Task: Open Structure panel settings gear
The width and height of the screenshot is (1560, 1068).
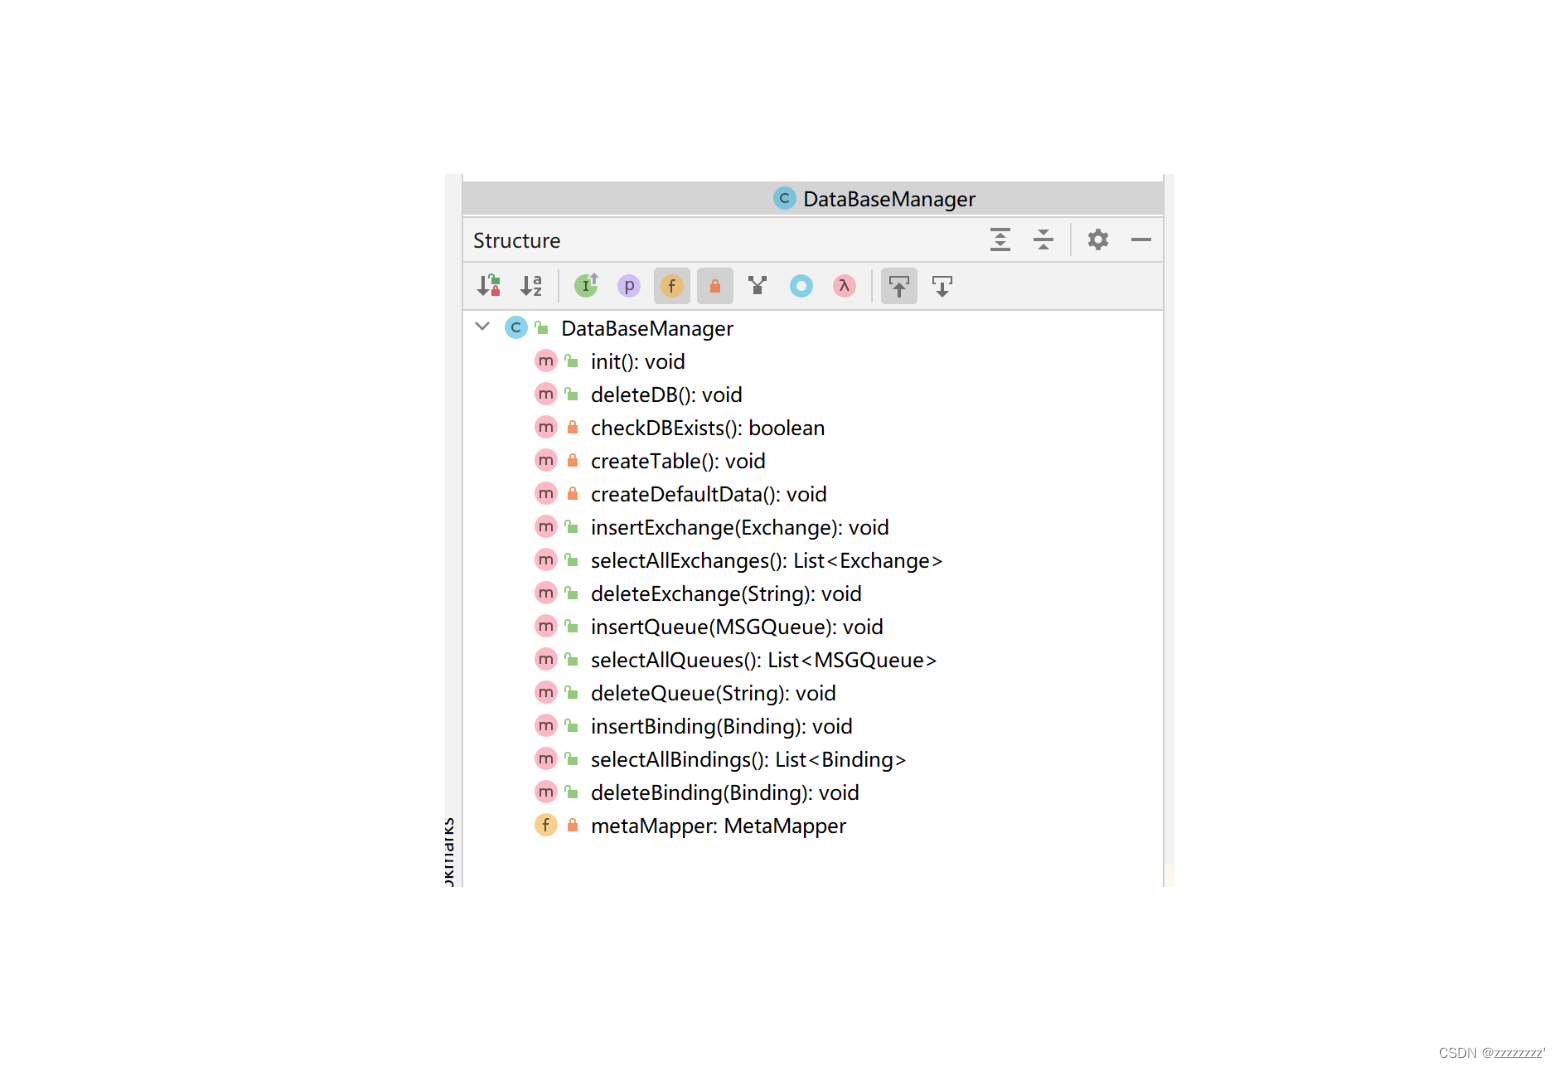Action: tap(1098, 240)
